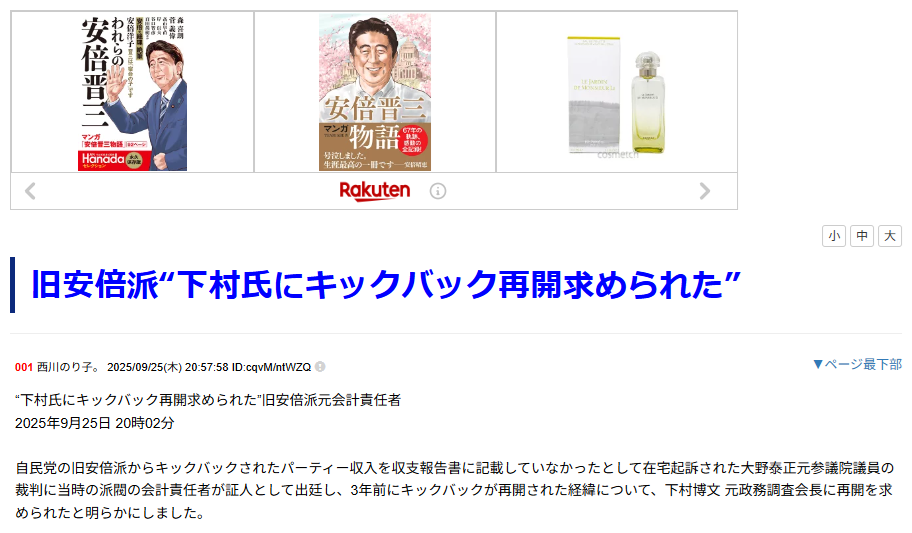Open the ad info icon beside Rakuten
The height and width of the screenshot is (533, 912).
438,191
